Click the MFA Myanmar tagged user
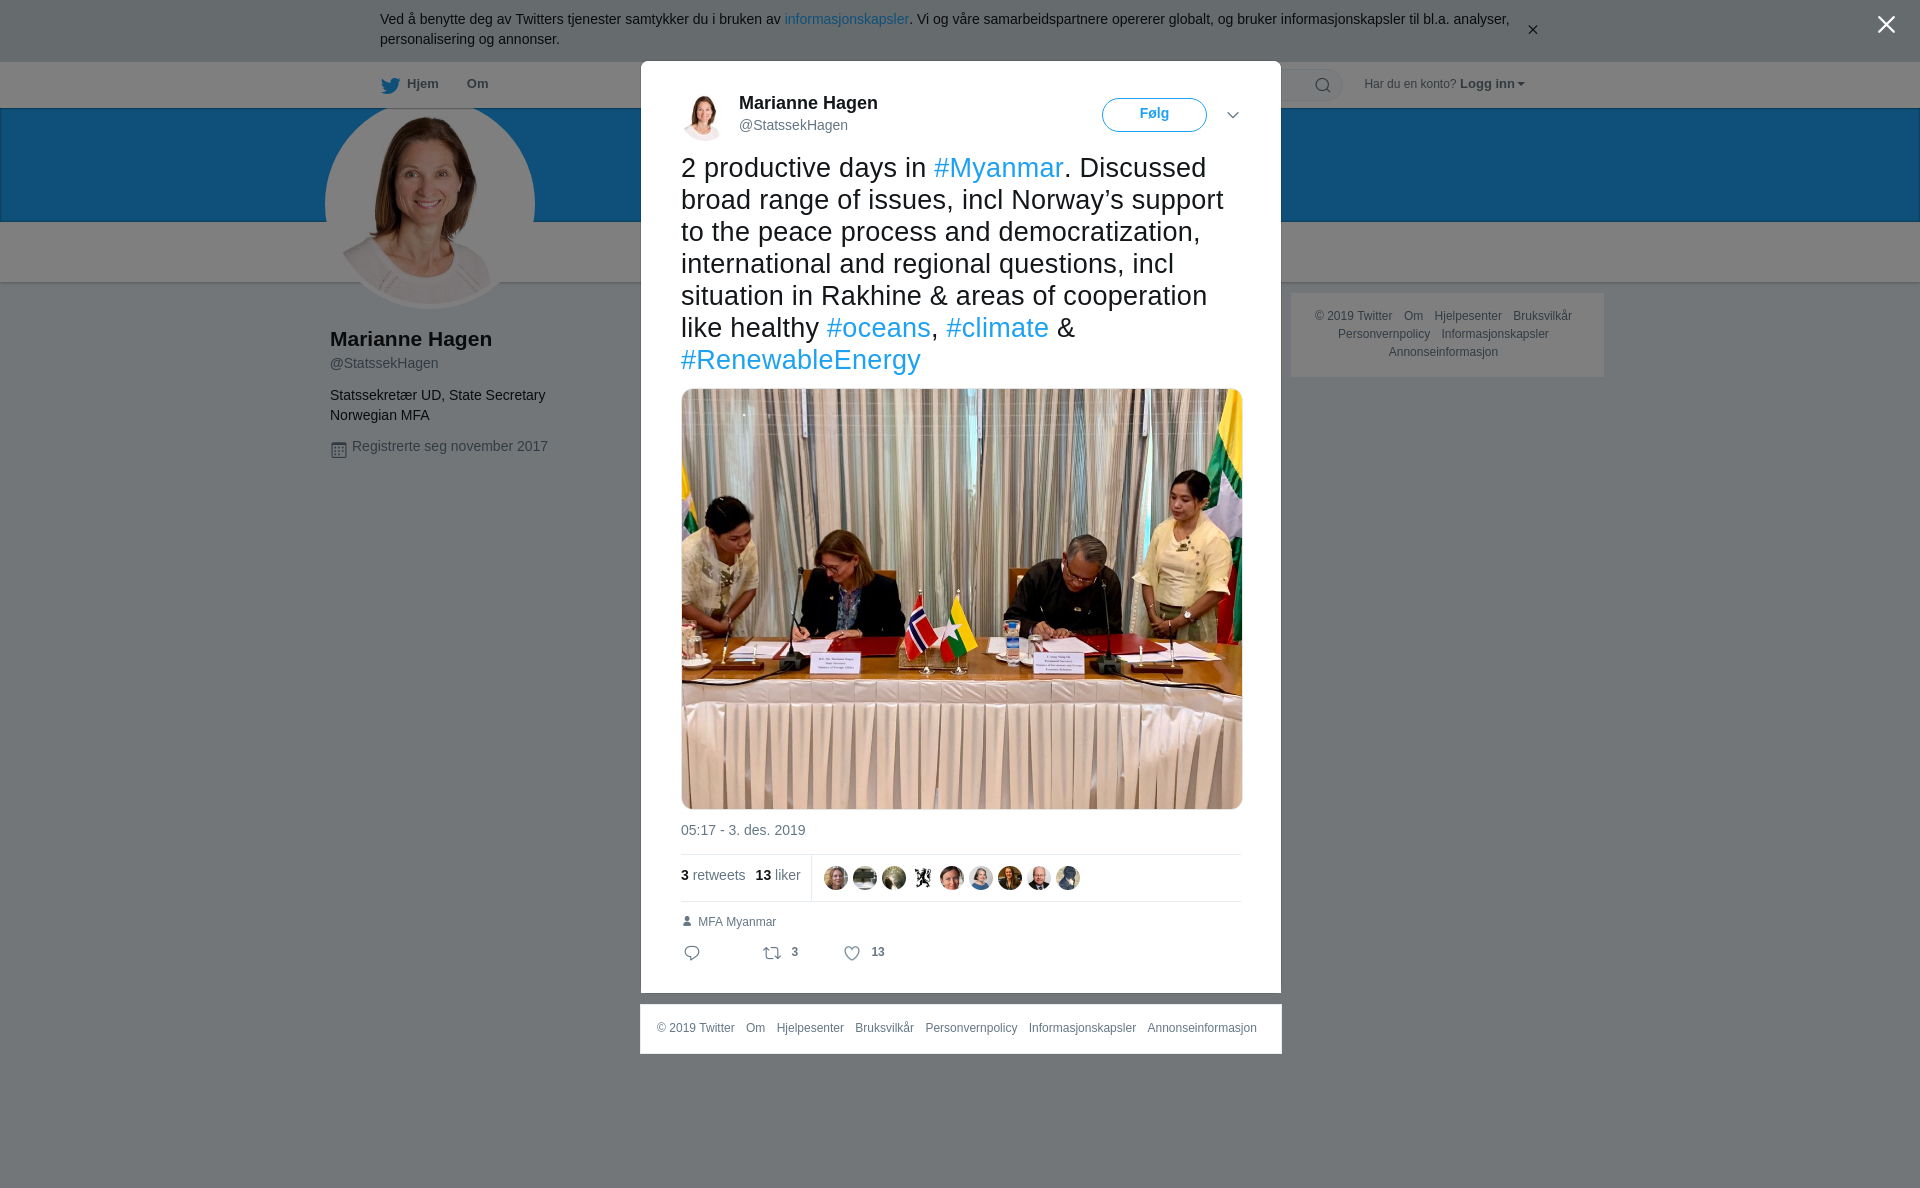This screenshot has width=1920, height=1188. pos(737,922)
